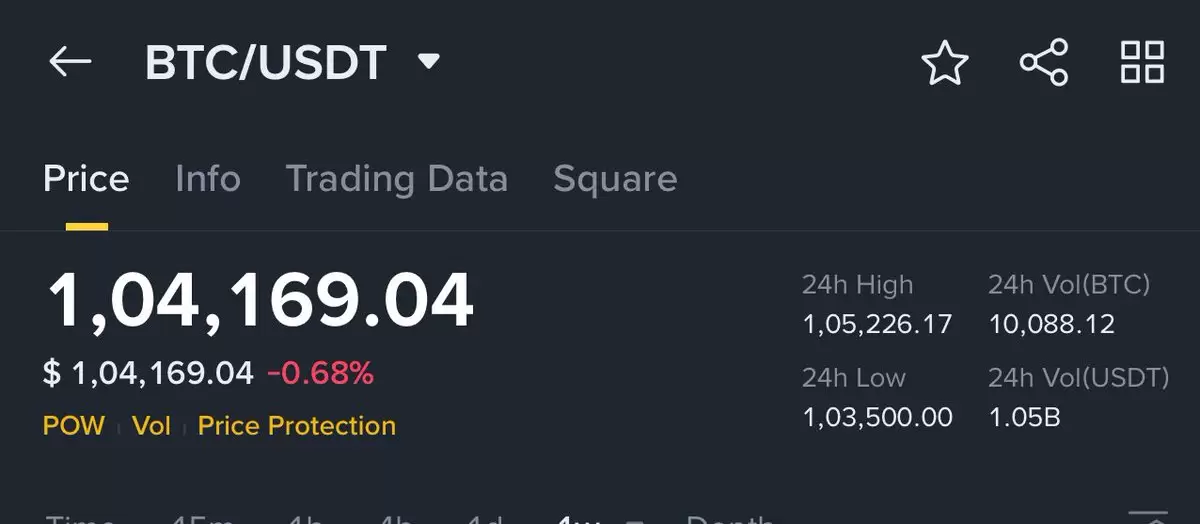
Task: Go back using the left arrow
Action: tap(70, 63)
